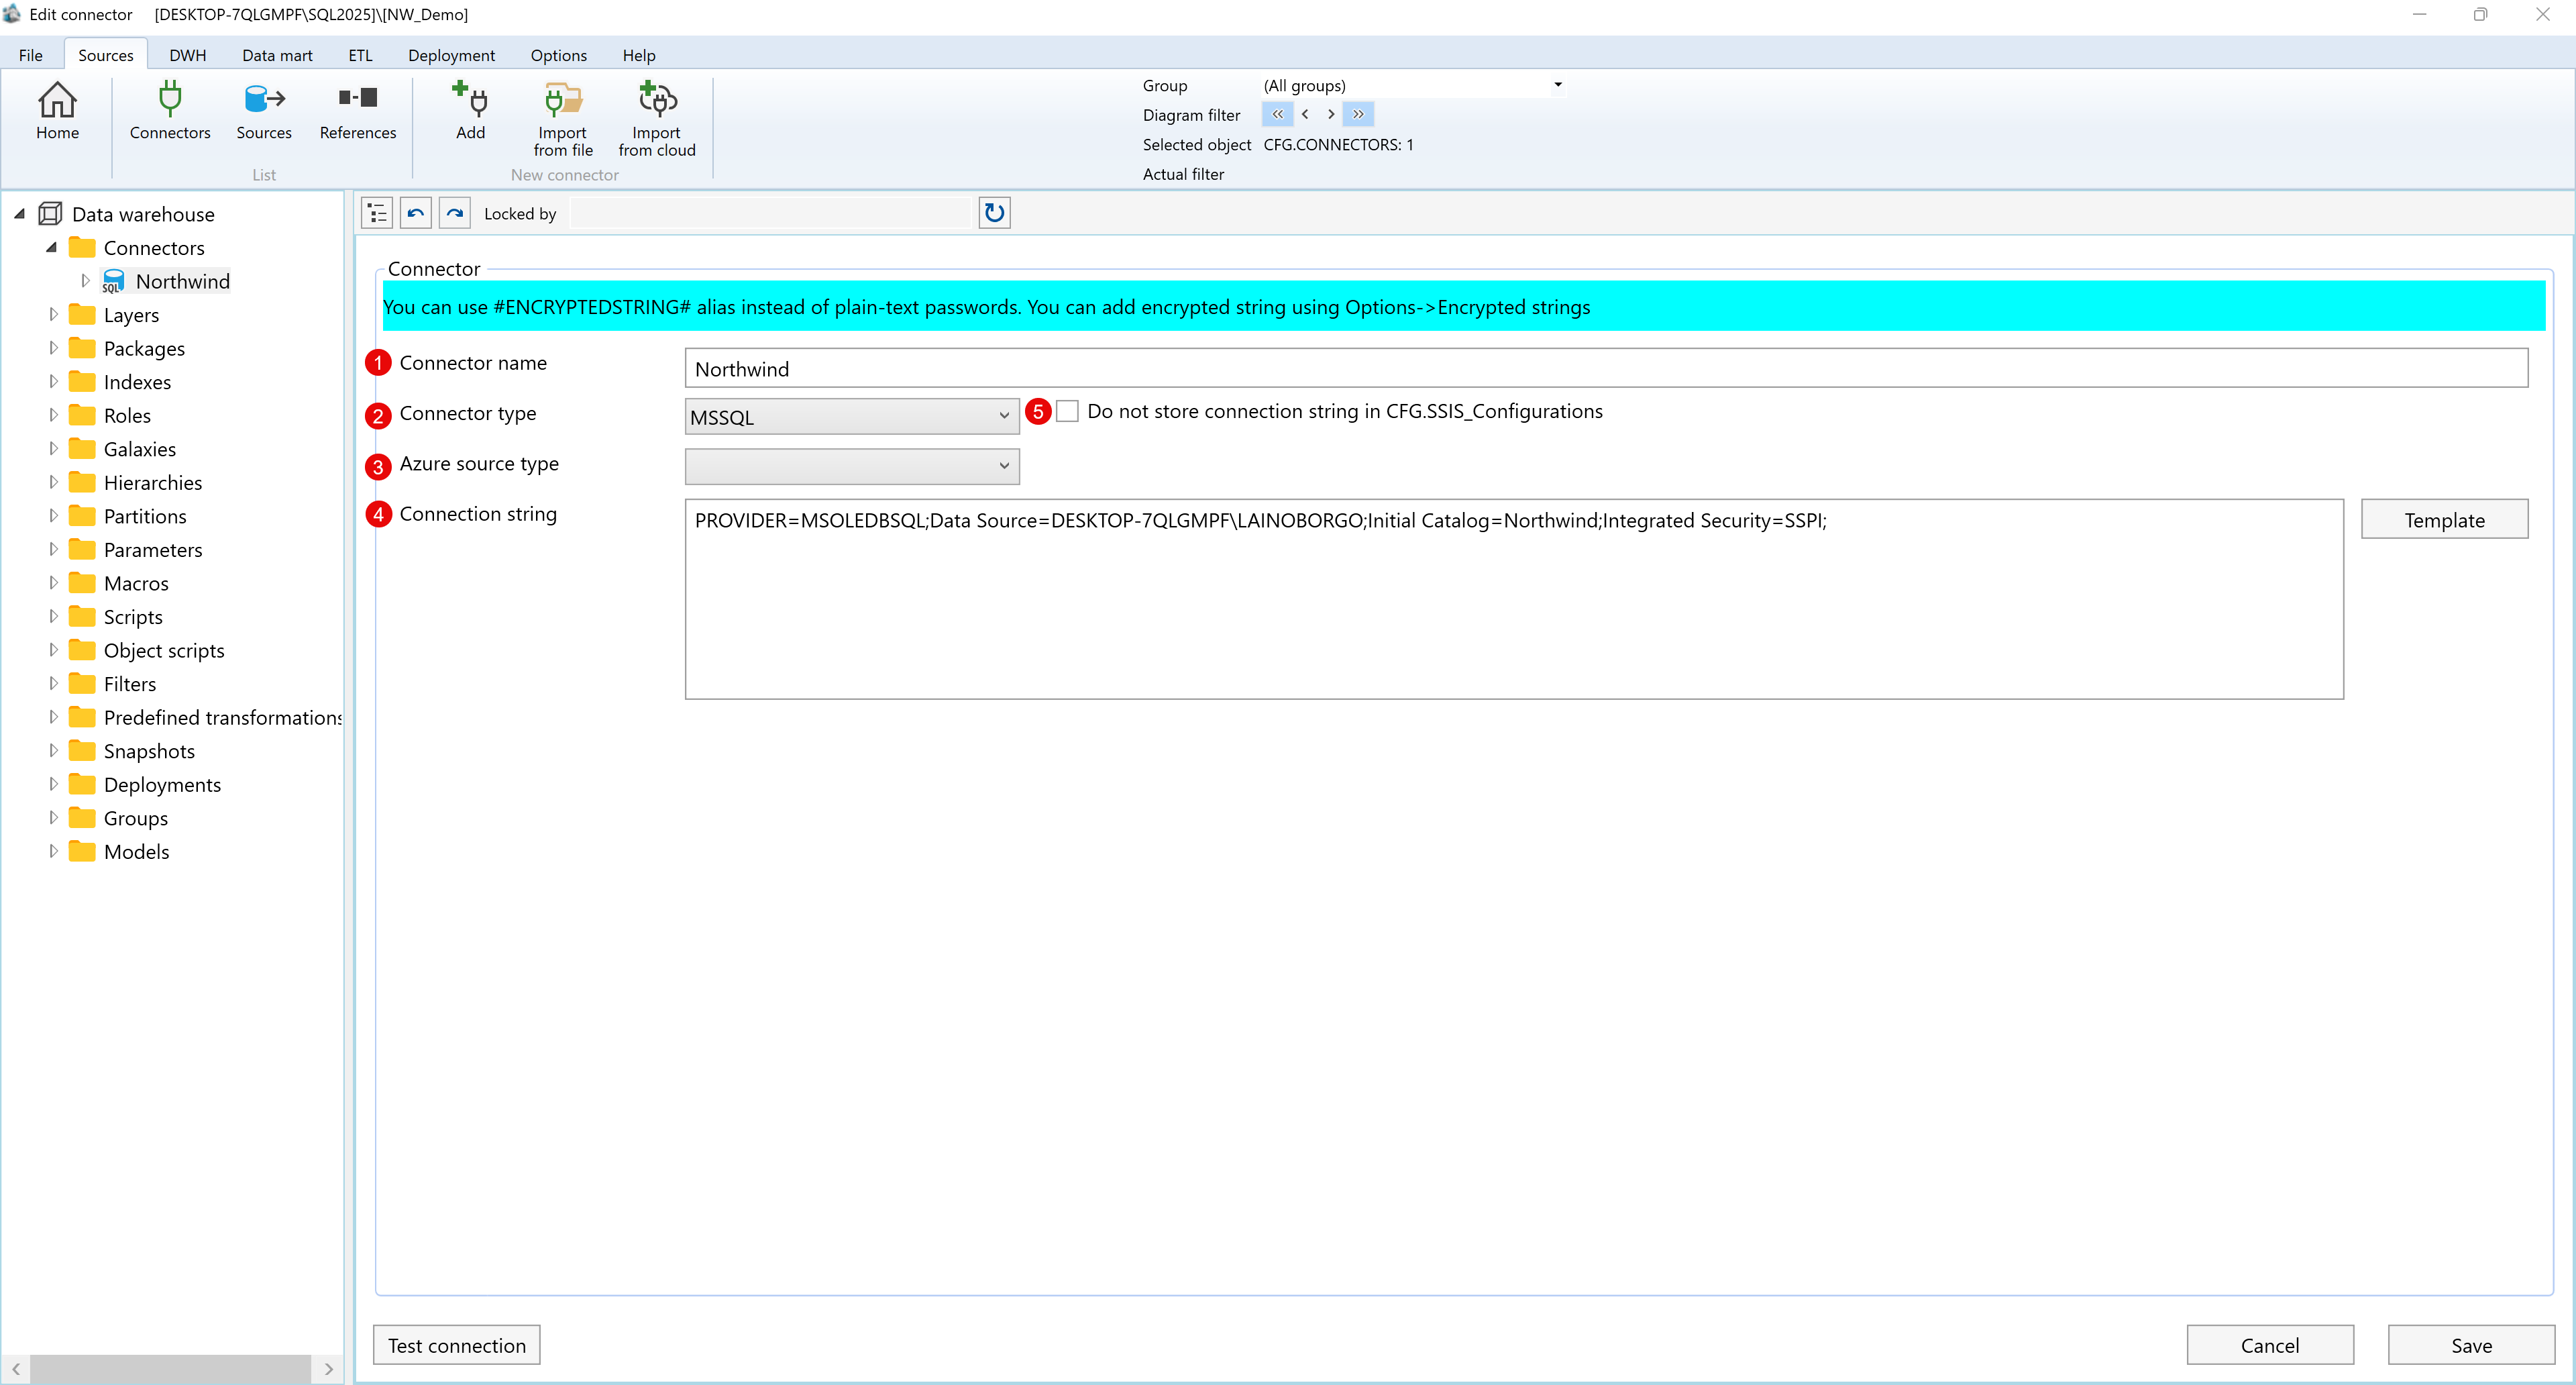
Task: Expand the Layers folder in tree
Action: [x=54, y=315]
